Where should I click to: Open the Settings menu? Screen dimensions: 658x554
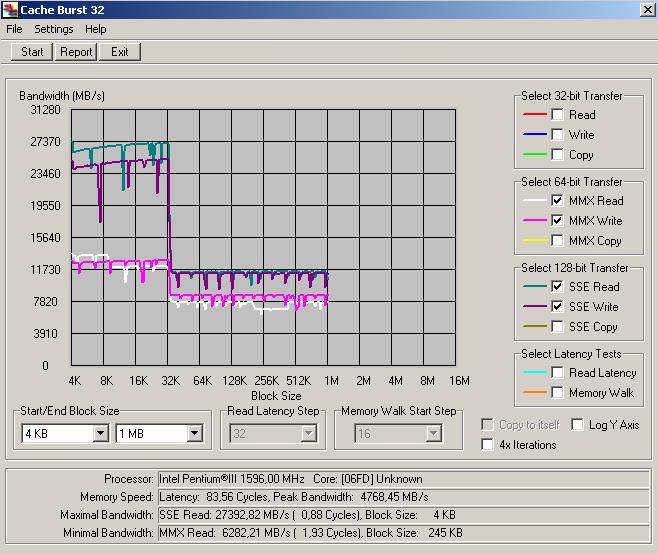54,29
